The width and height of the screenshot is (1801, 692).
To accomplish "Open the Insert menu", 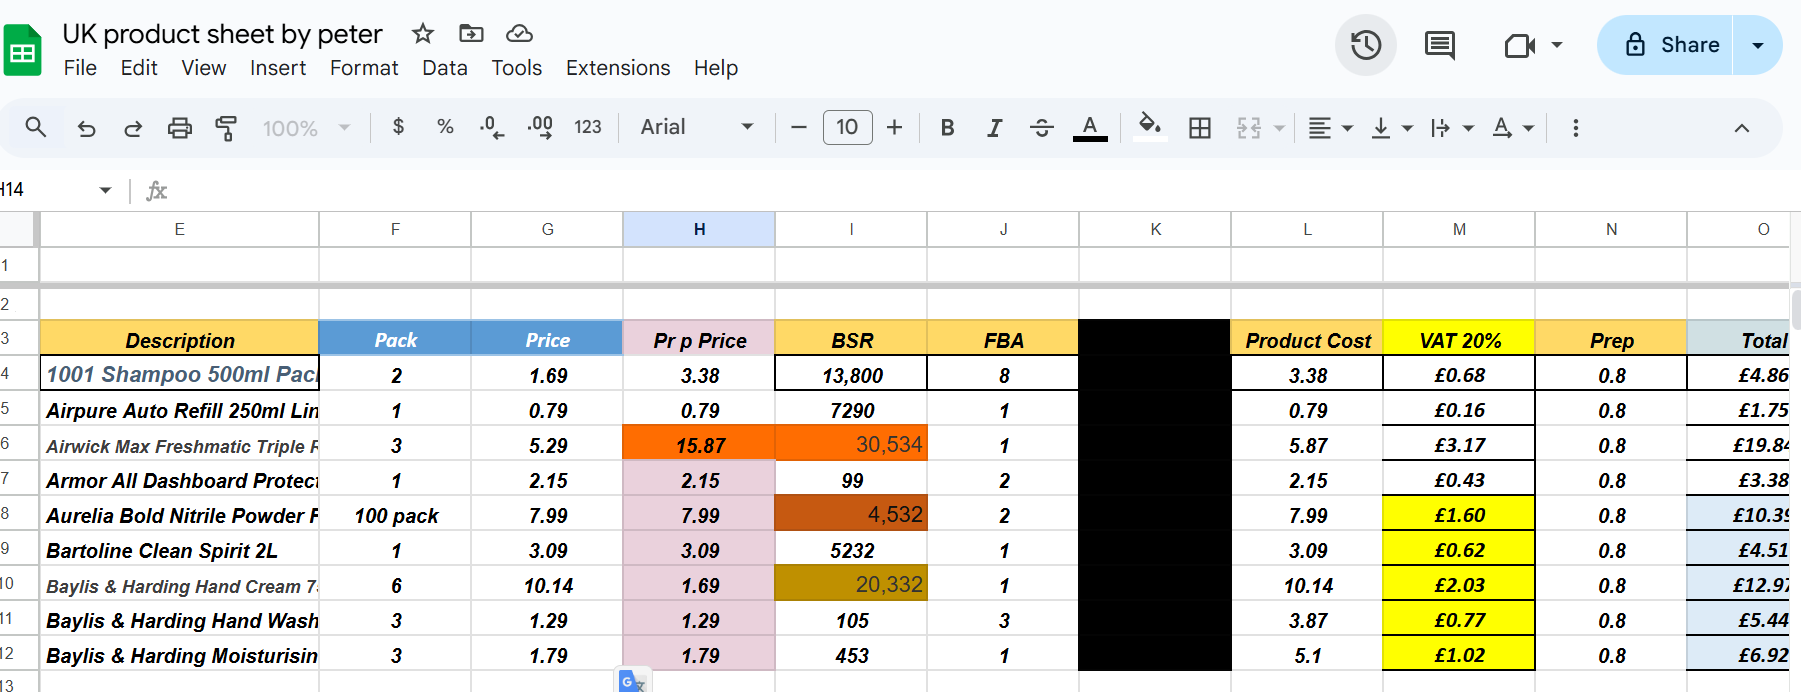I will [x=278, y=68].
